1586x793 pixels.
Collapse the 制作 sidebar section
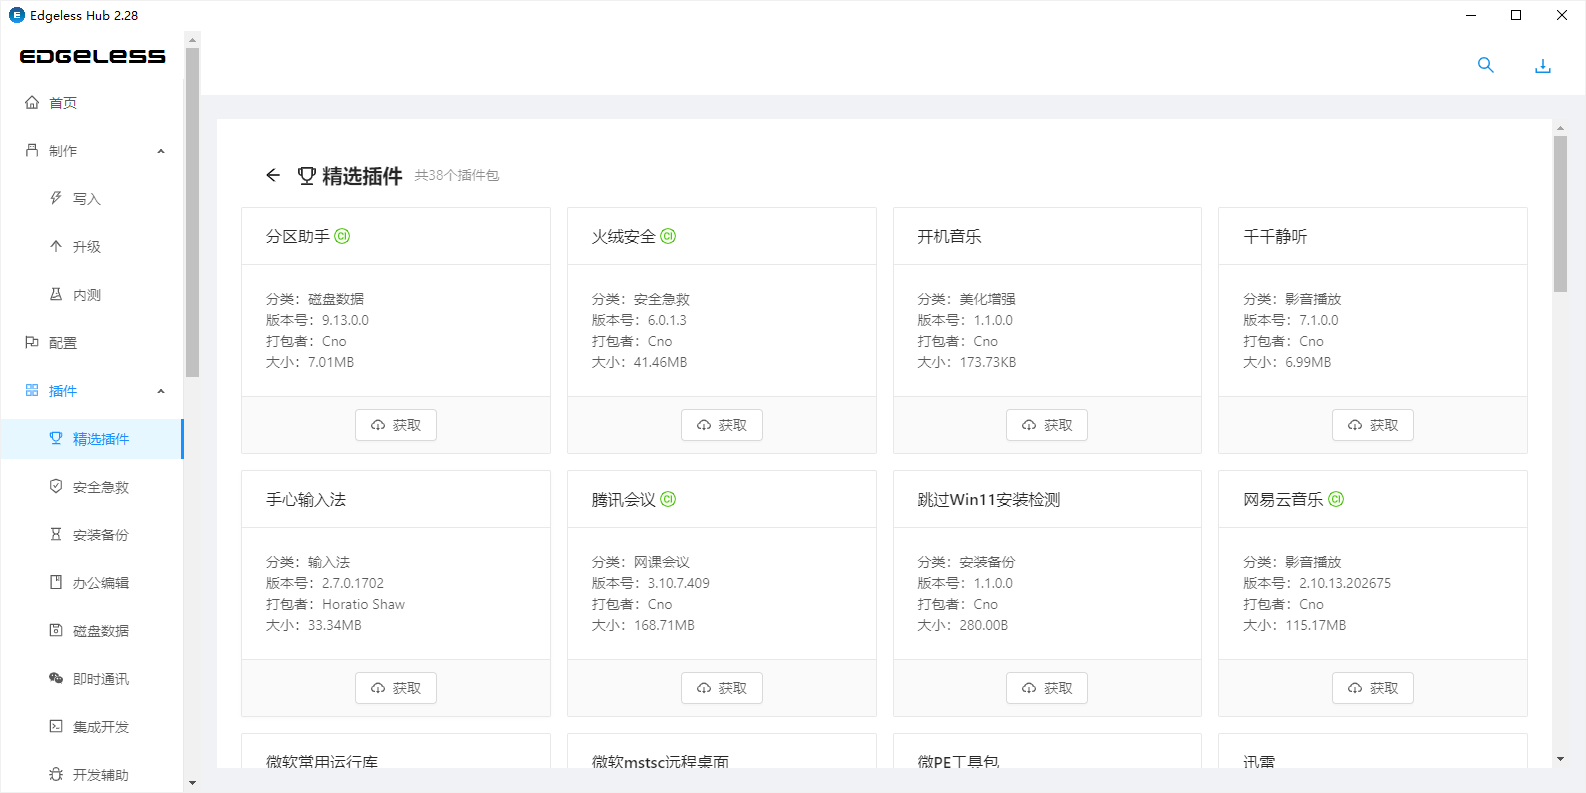[161, 151]
